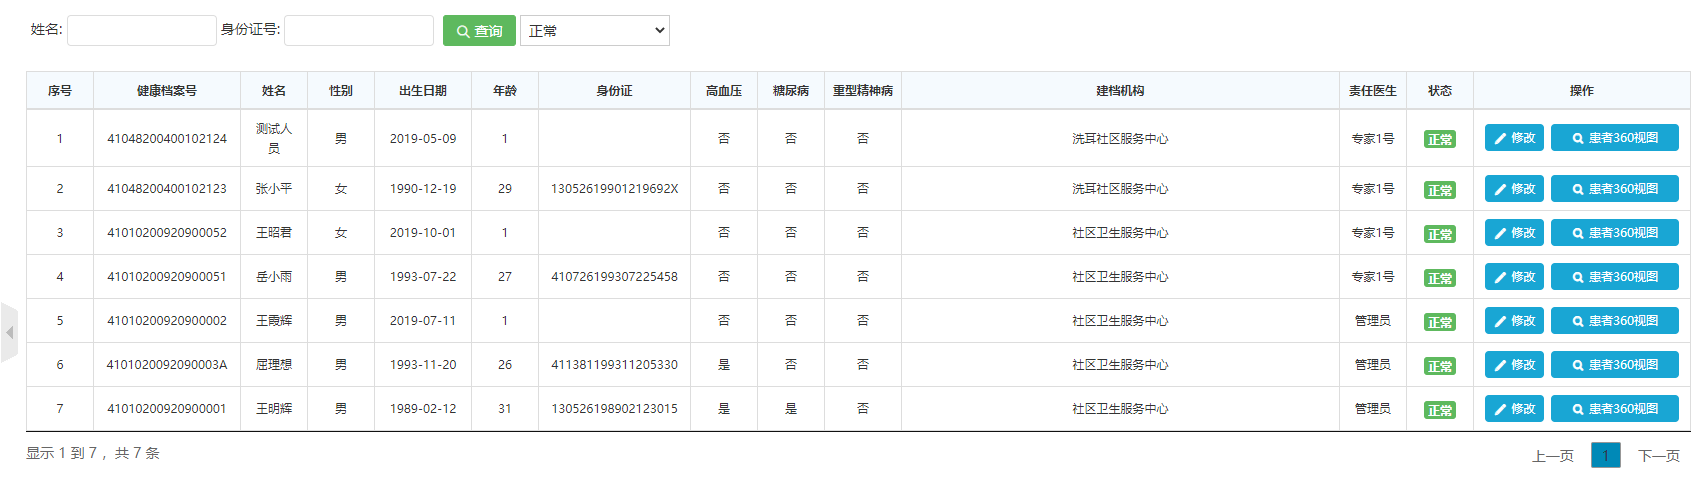1703x477 pixels.
Task: Click 修改 button for 王明辉
Action: click(x=1514, y=409)
